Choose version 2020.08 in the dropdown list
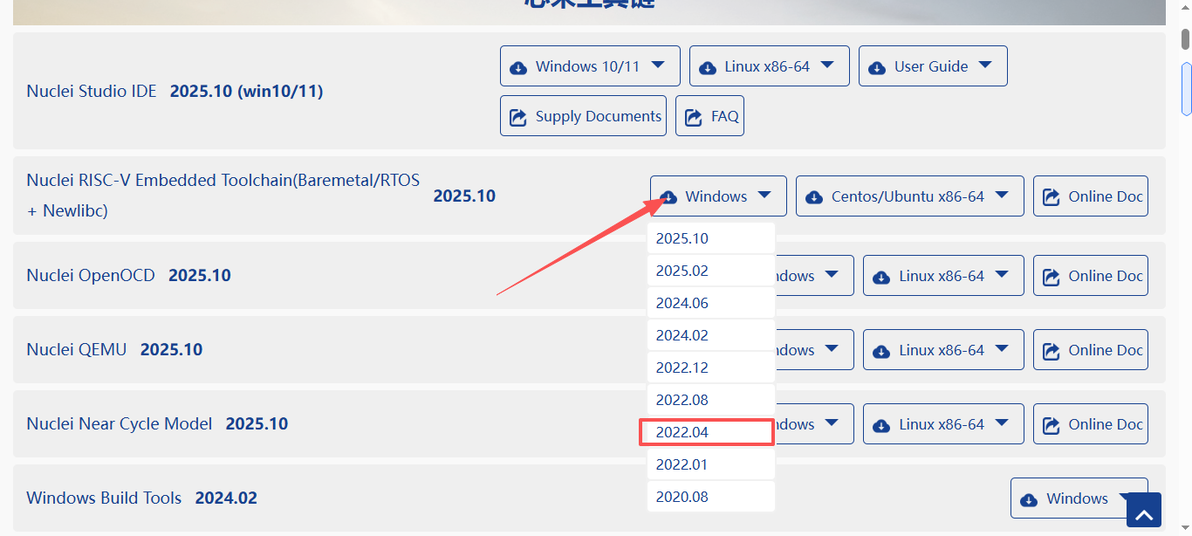1192x536 pixels. (711, 496)
